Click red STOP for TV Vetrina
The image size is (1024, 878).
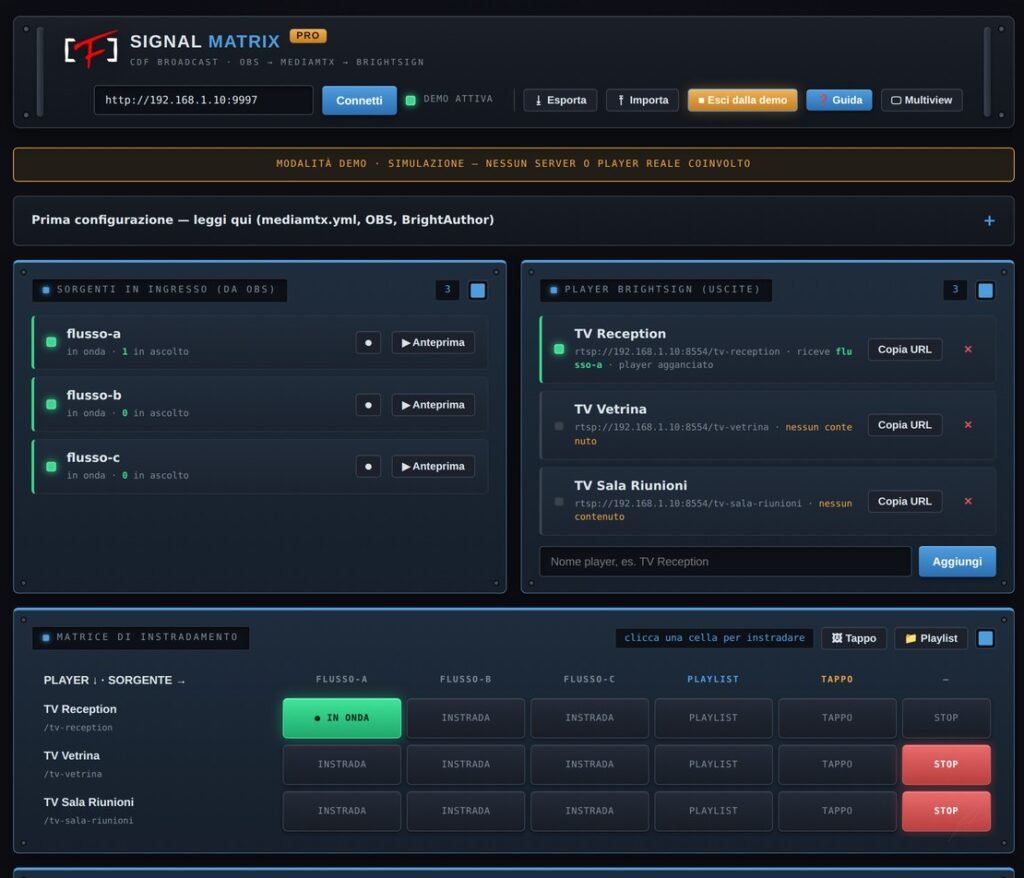coord(946,764)
